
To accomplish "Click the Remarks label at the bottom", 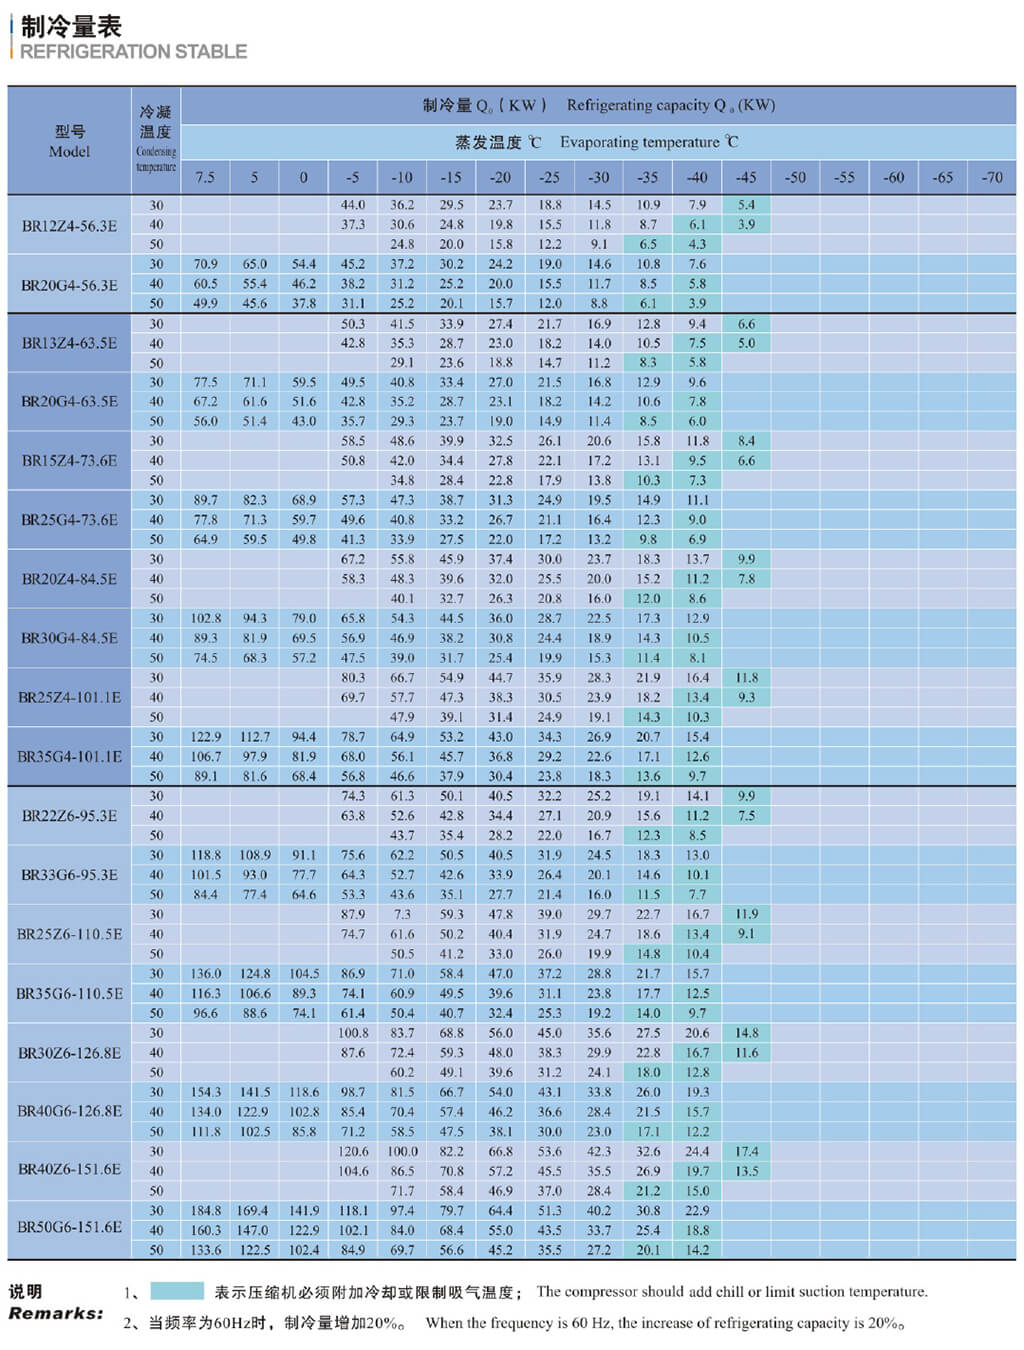I will [56, 1313].
